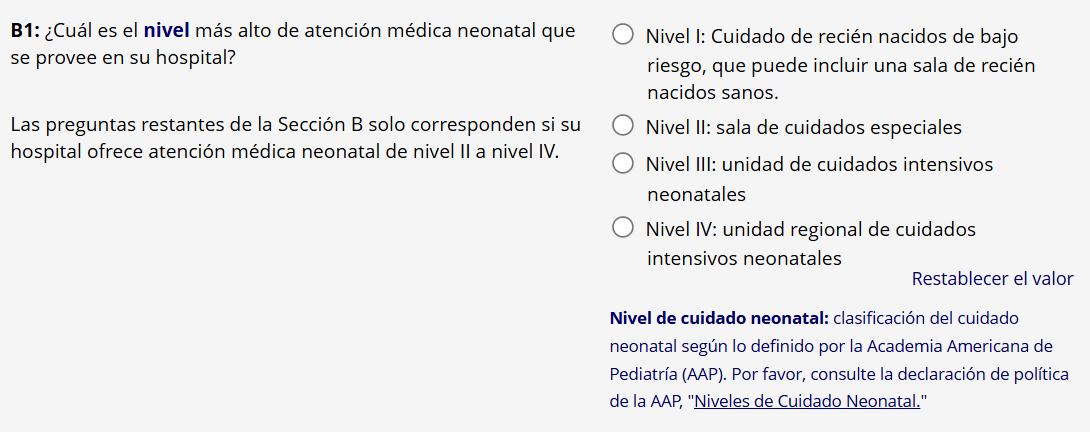The image size is (1090, 432).
Task: Select the Nivel I radio button
Action: click(622, 36)
